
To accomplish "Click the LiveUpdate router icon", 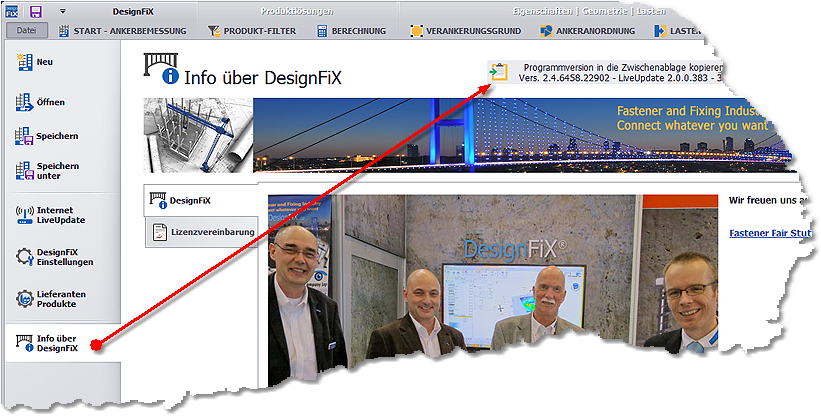I will point(25,214).
